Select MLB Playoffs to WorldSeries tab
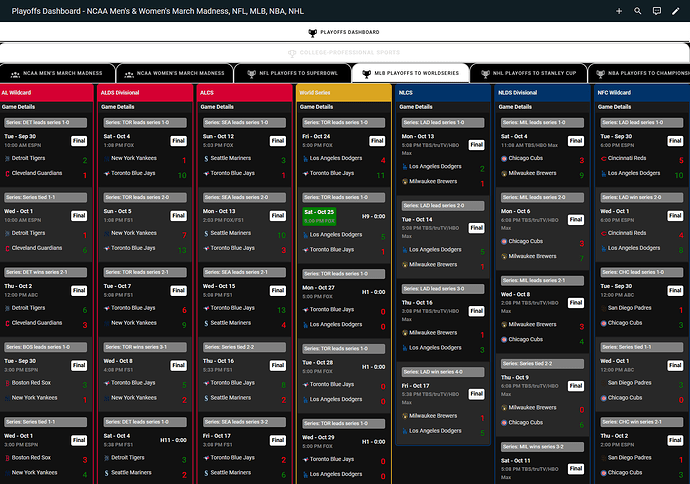 tap(411, 73)
